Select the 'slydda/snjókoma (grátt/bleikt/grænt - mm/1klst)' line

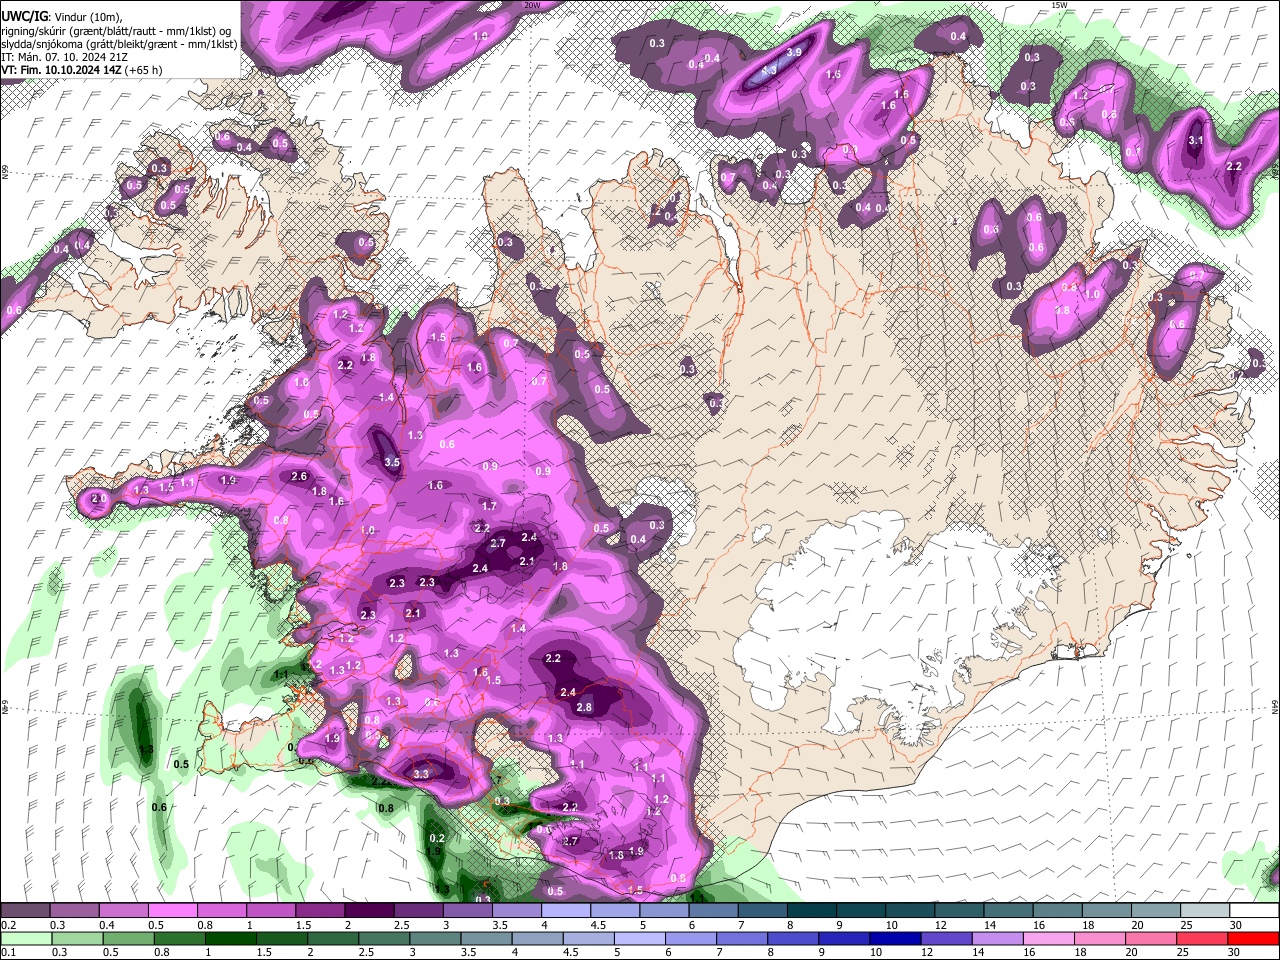(x=119, y=44)
